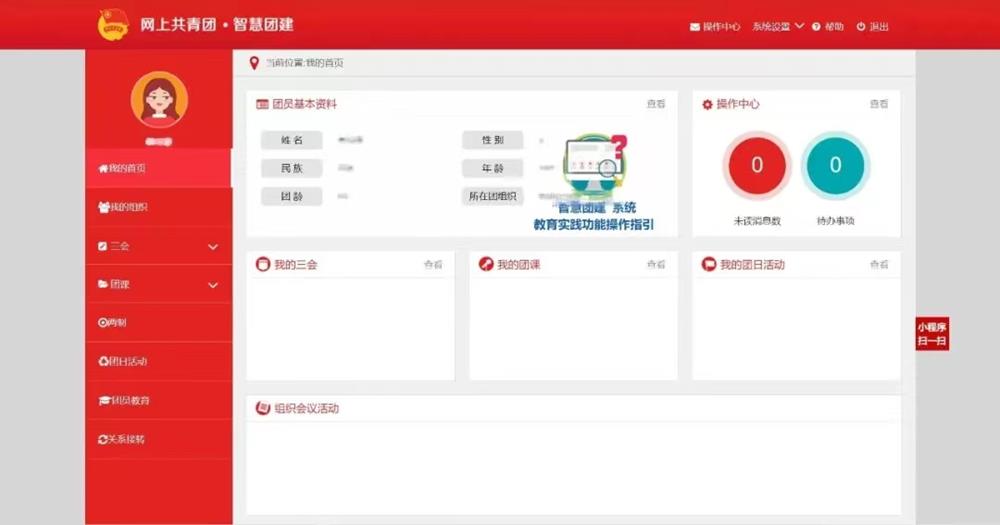Screen dimensions: 1000x525
Task: Expand the 团课 sidebar menu chevron
Action: [x=213, y=285]
